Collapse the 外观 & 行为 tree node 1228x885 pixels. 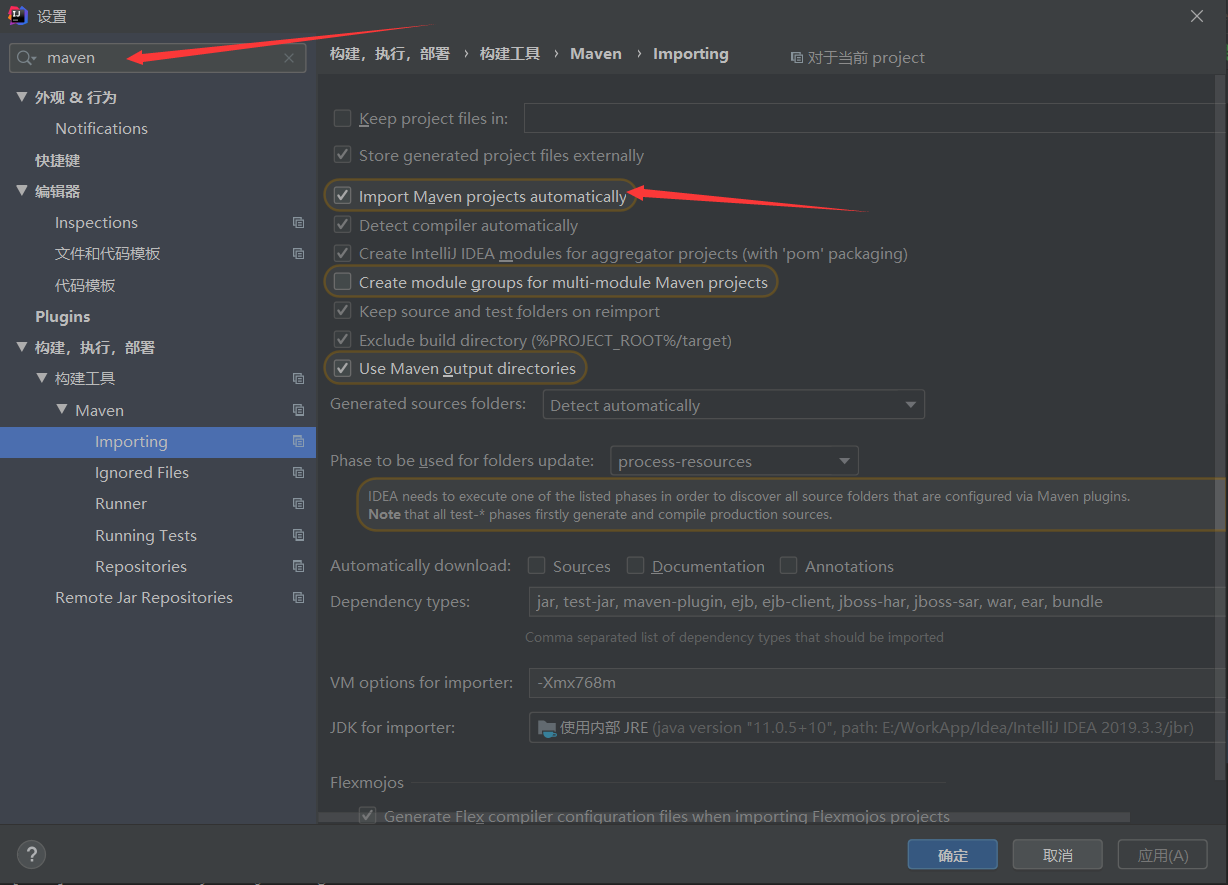(x=22, y=97)
